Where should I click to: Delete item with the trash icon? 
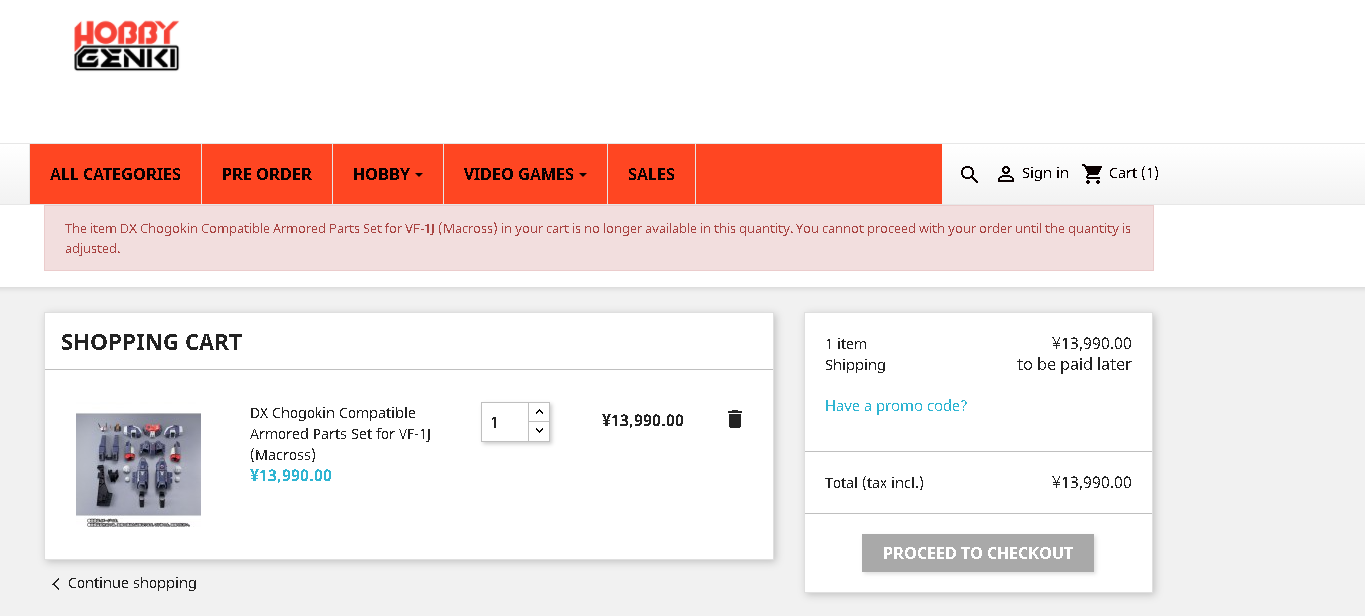735,419
